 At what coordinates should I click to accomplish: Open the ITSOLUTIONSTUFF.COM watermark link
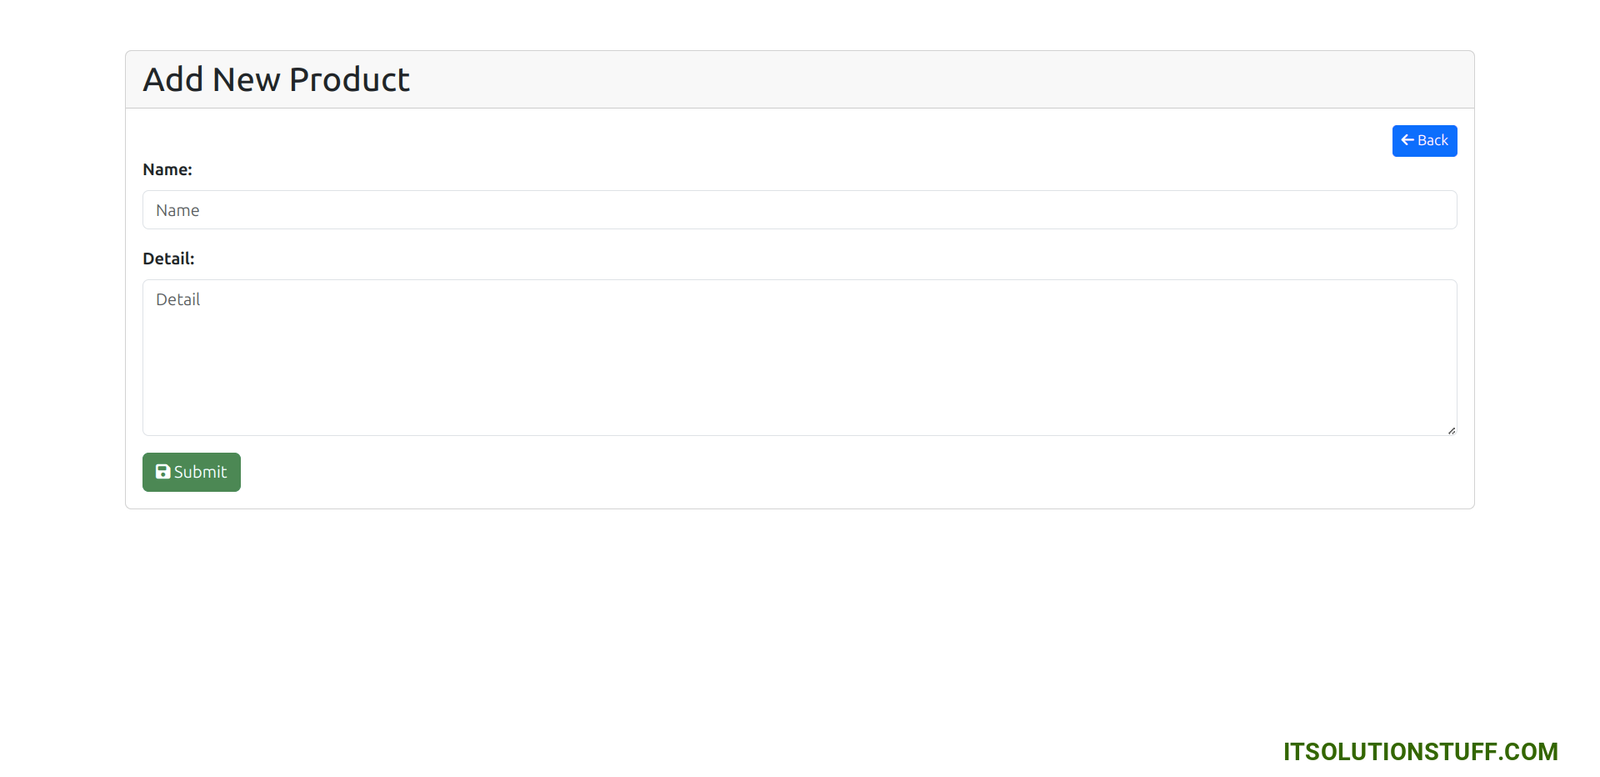pyautogui.click(x=1420, y=752)
